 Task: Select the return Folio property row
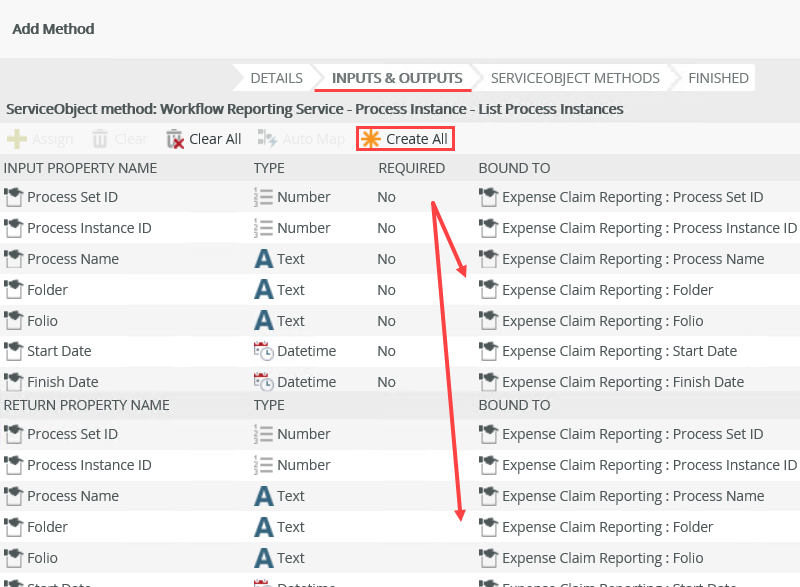coord(42,558)
